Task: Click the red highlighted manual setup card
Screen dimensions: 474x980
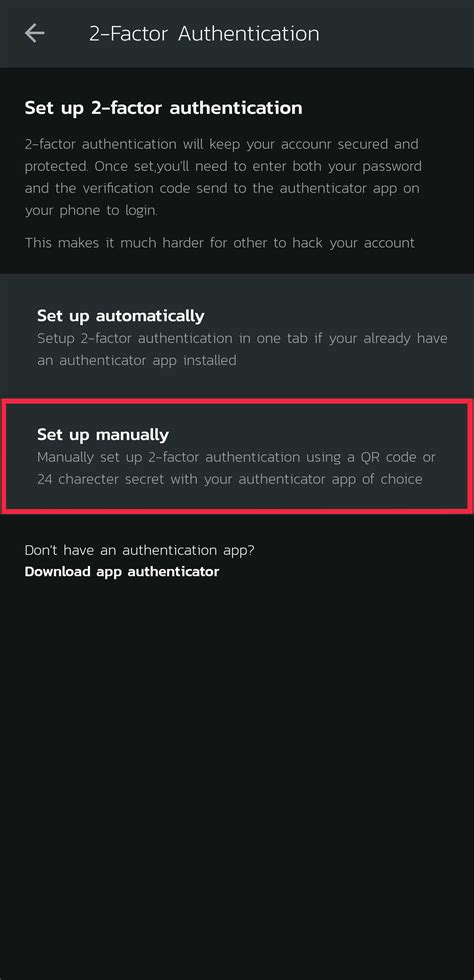Action: [236, 457]
